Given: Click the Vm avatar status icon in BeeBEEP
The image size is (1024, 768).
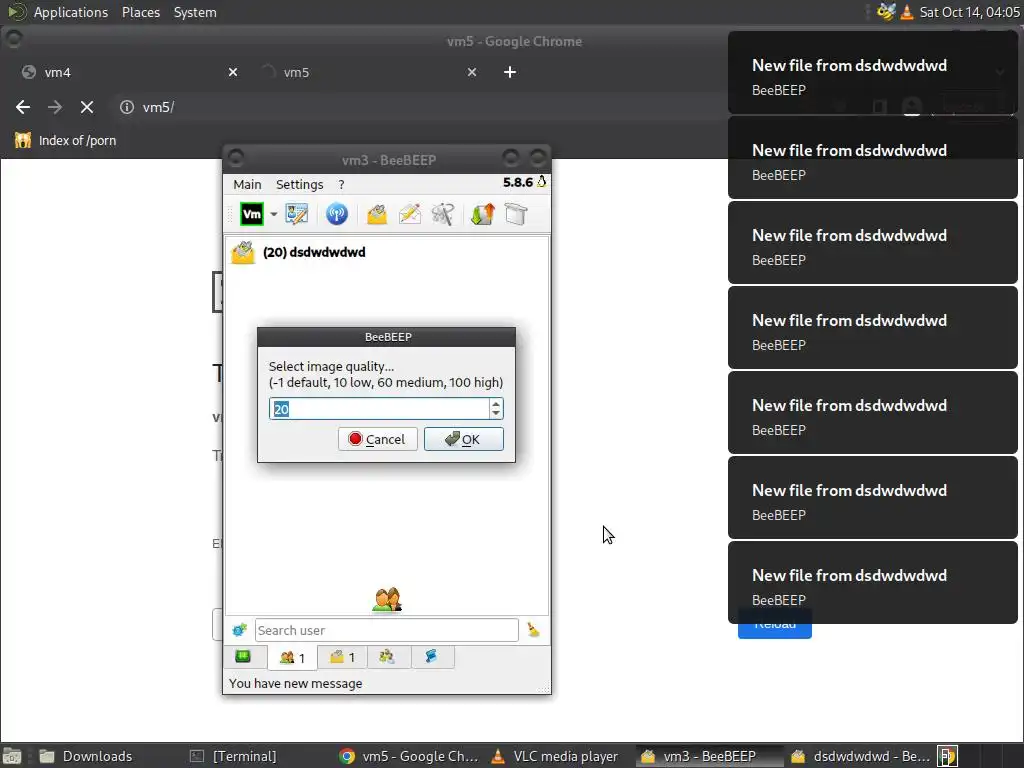Looking at the screenshot, I should click(252, 214).
